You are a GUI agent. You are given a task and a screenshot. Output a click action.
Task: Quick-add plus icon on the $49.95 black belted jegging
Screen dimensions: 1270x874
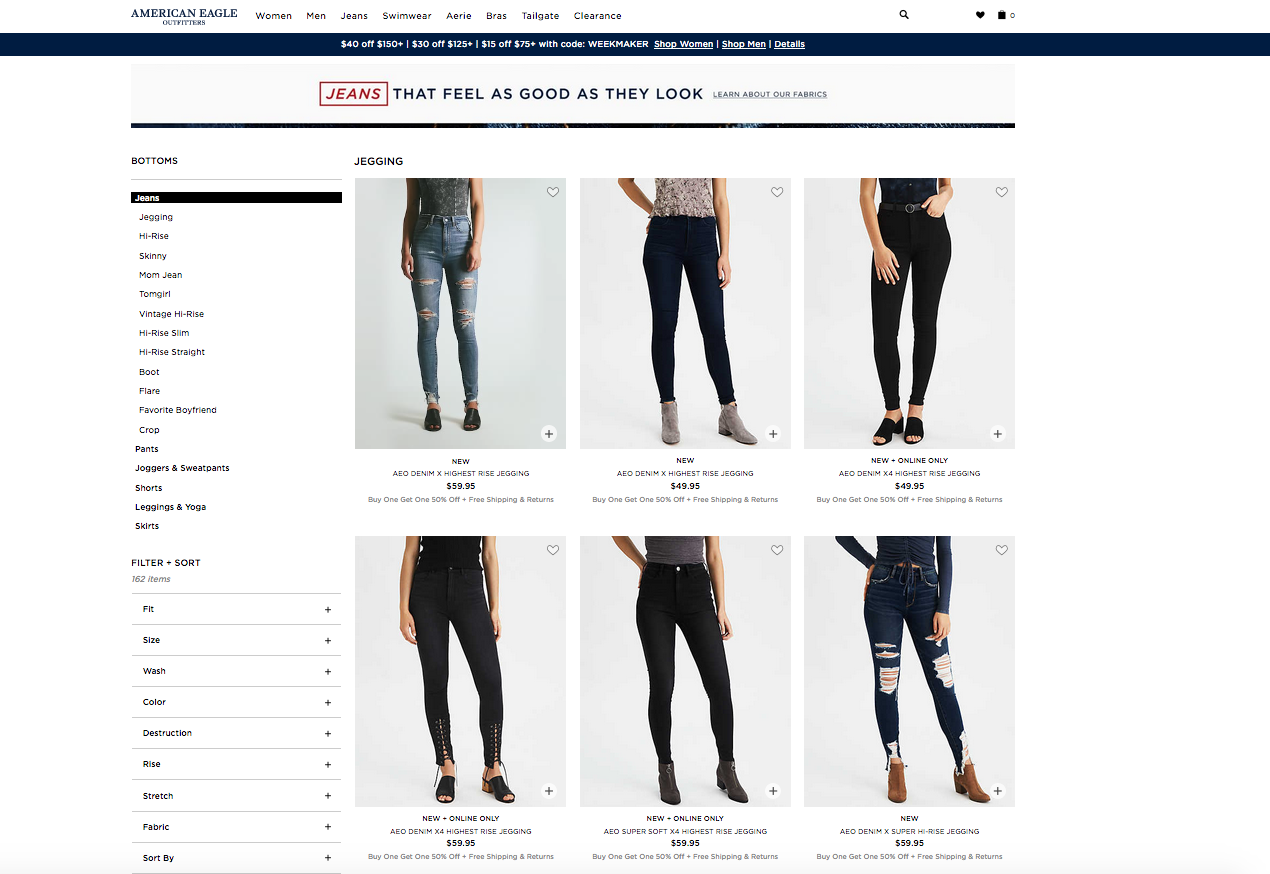[997, 434]
